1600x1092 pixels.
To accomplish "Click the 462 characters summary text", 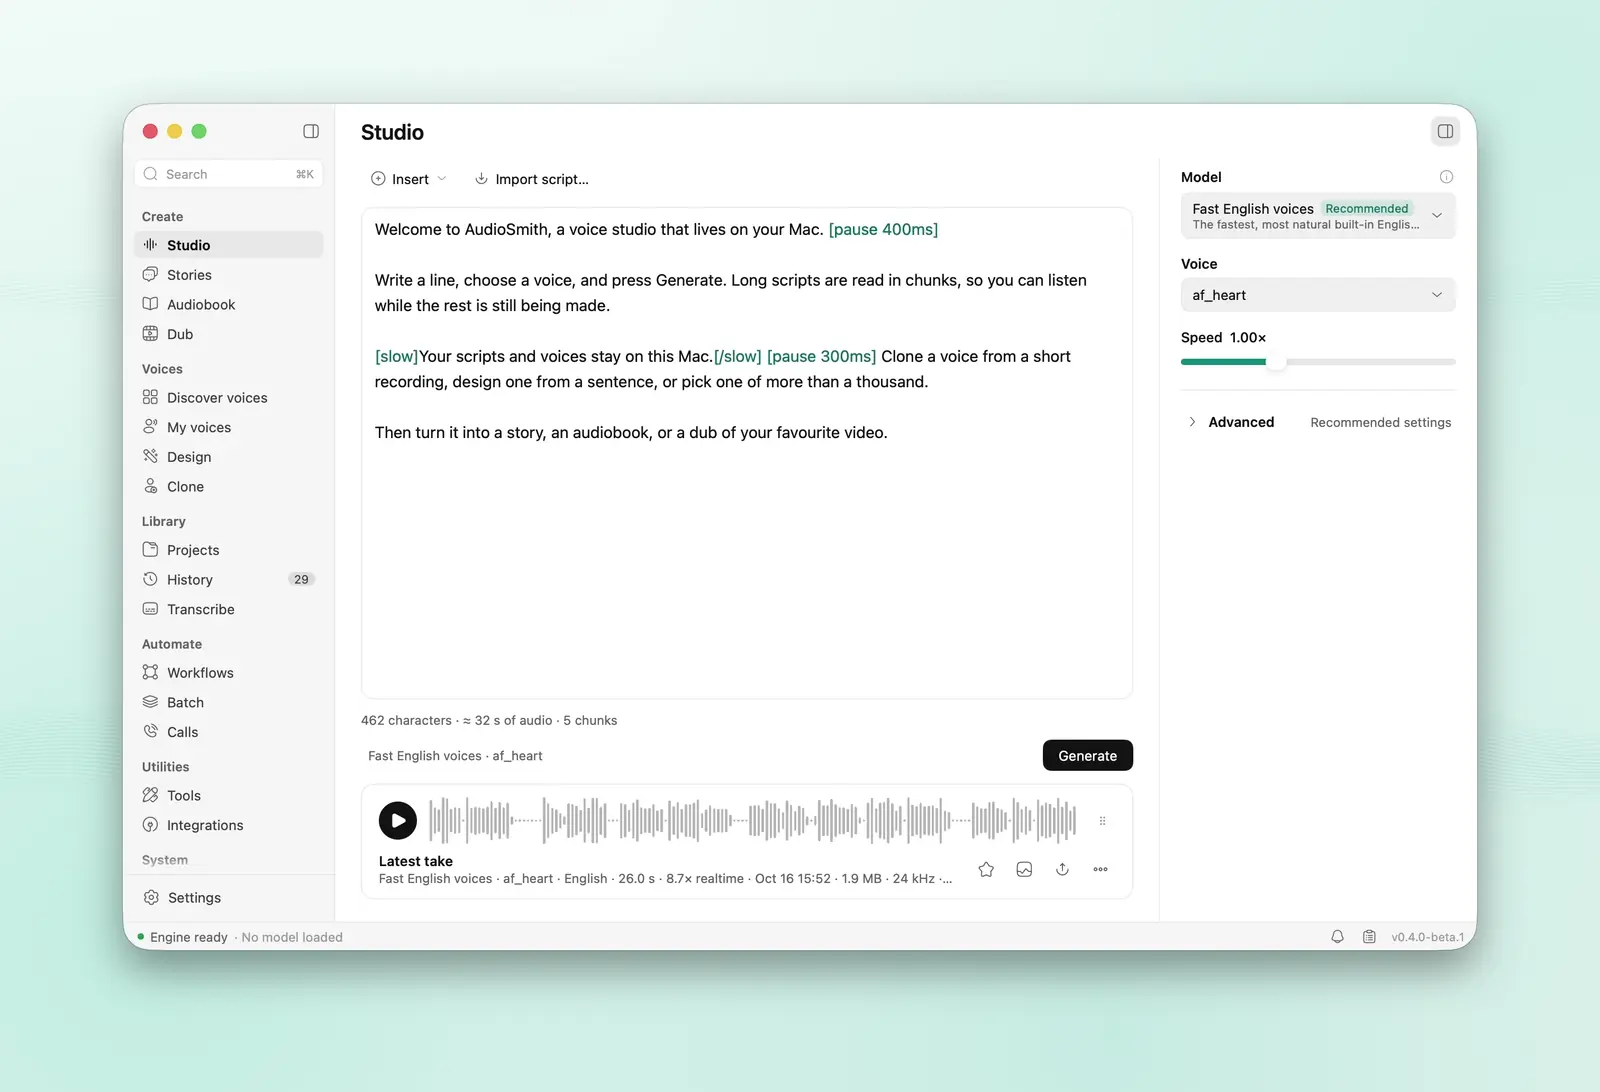I will click(489, 721).
